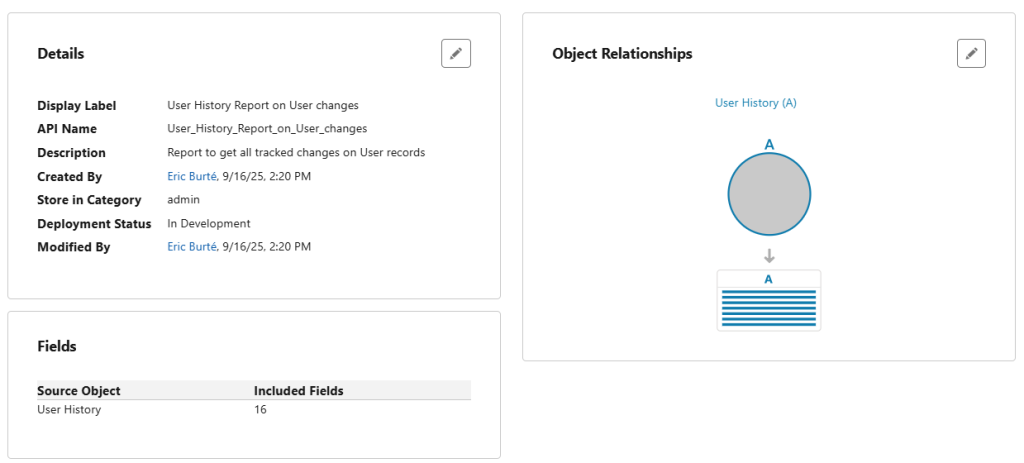
Task: Click the Store in Category value admin
Action: (x=184, y=200)
